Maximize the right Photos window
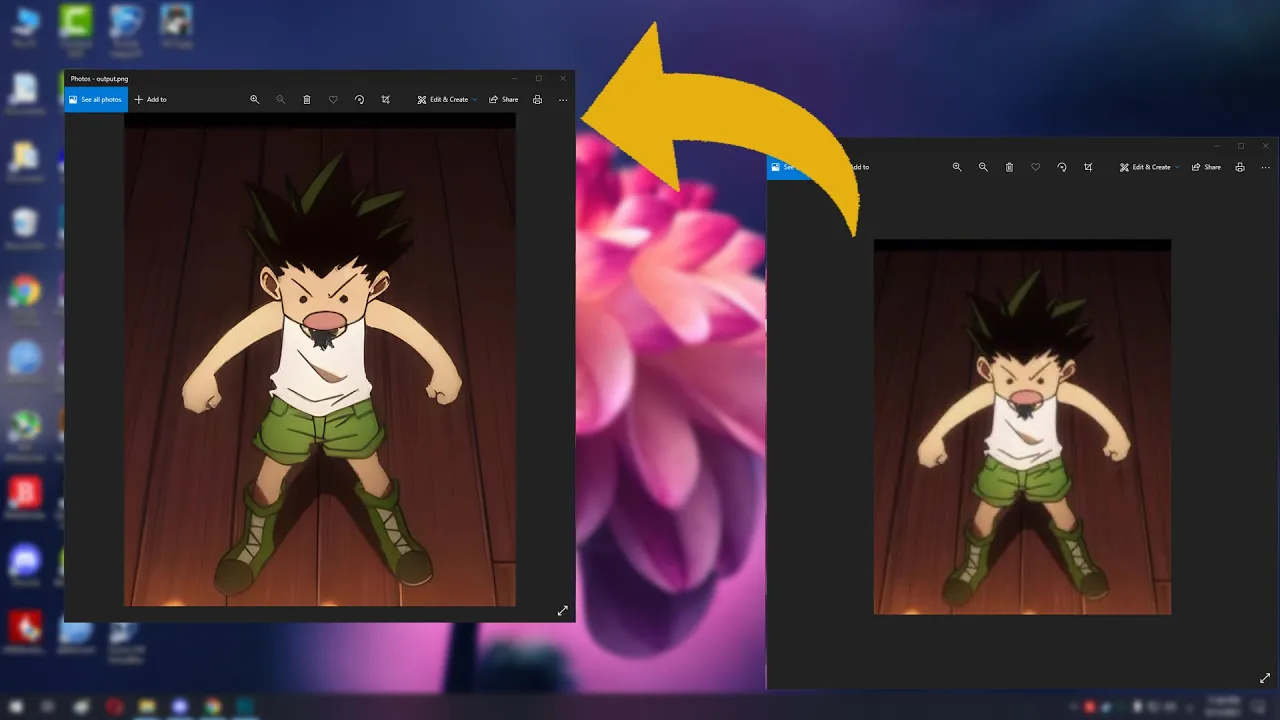This screenshot has width=1280, height=720. [x=1241, y=146]
